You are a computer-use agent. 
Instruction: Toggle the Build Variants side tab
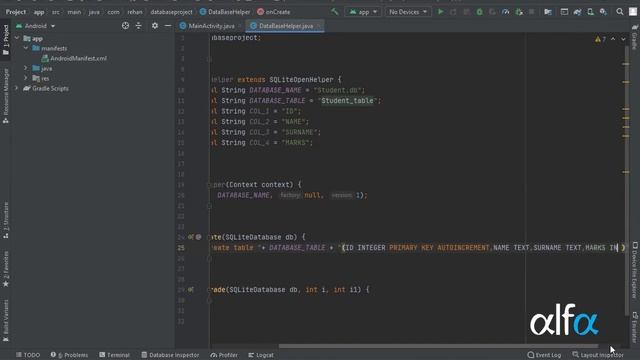[6, 320]
